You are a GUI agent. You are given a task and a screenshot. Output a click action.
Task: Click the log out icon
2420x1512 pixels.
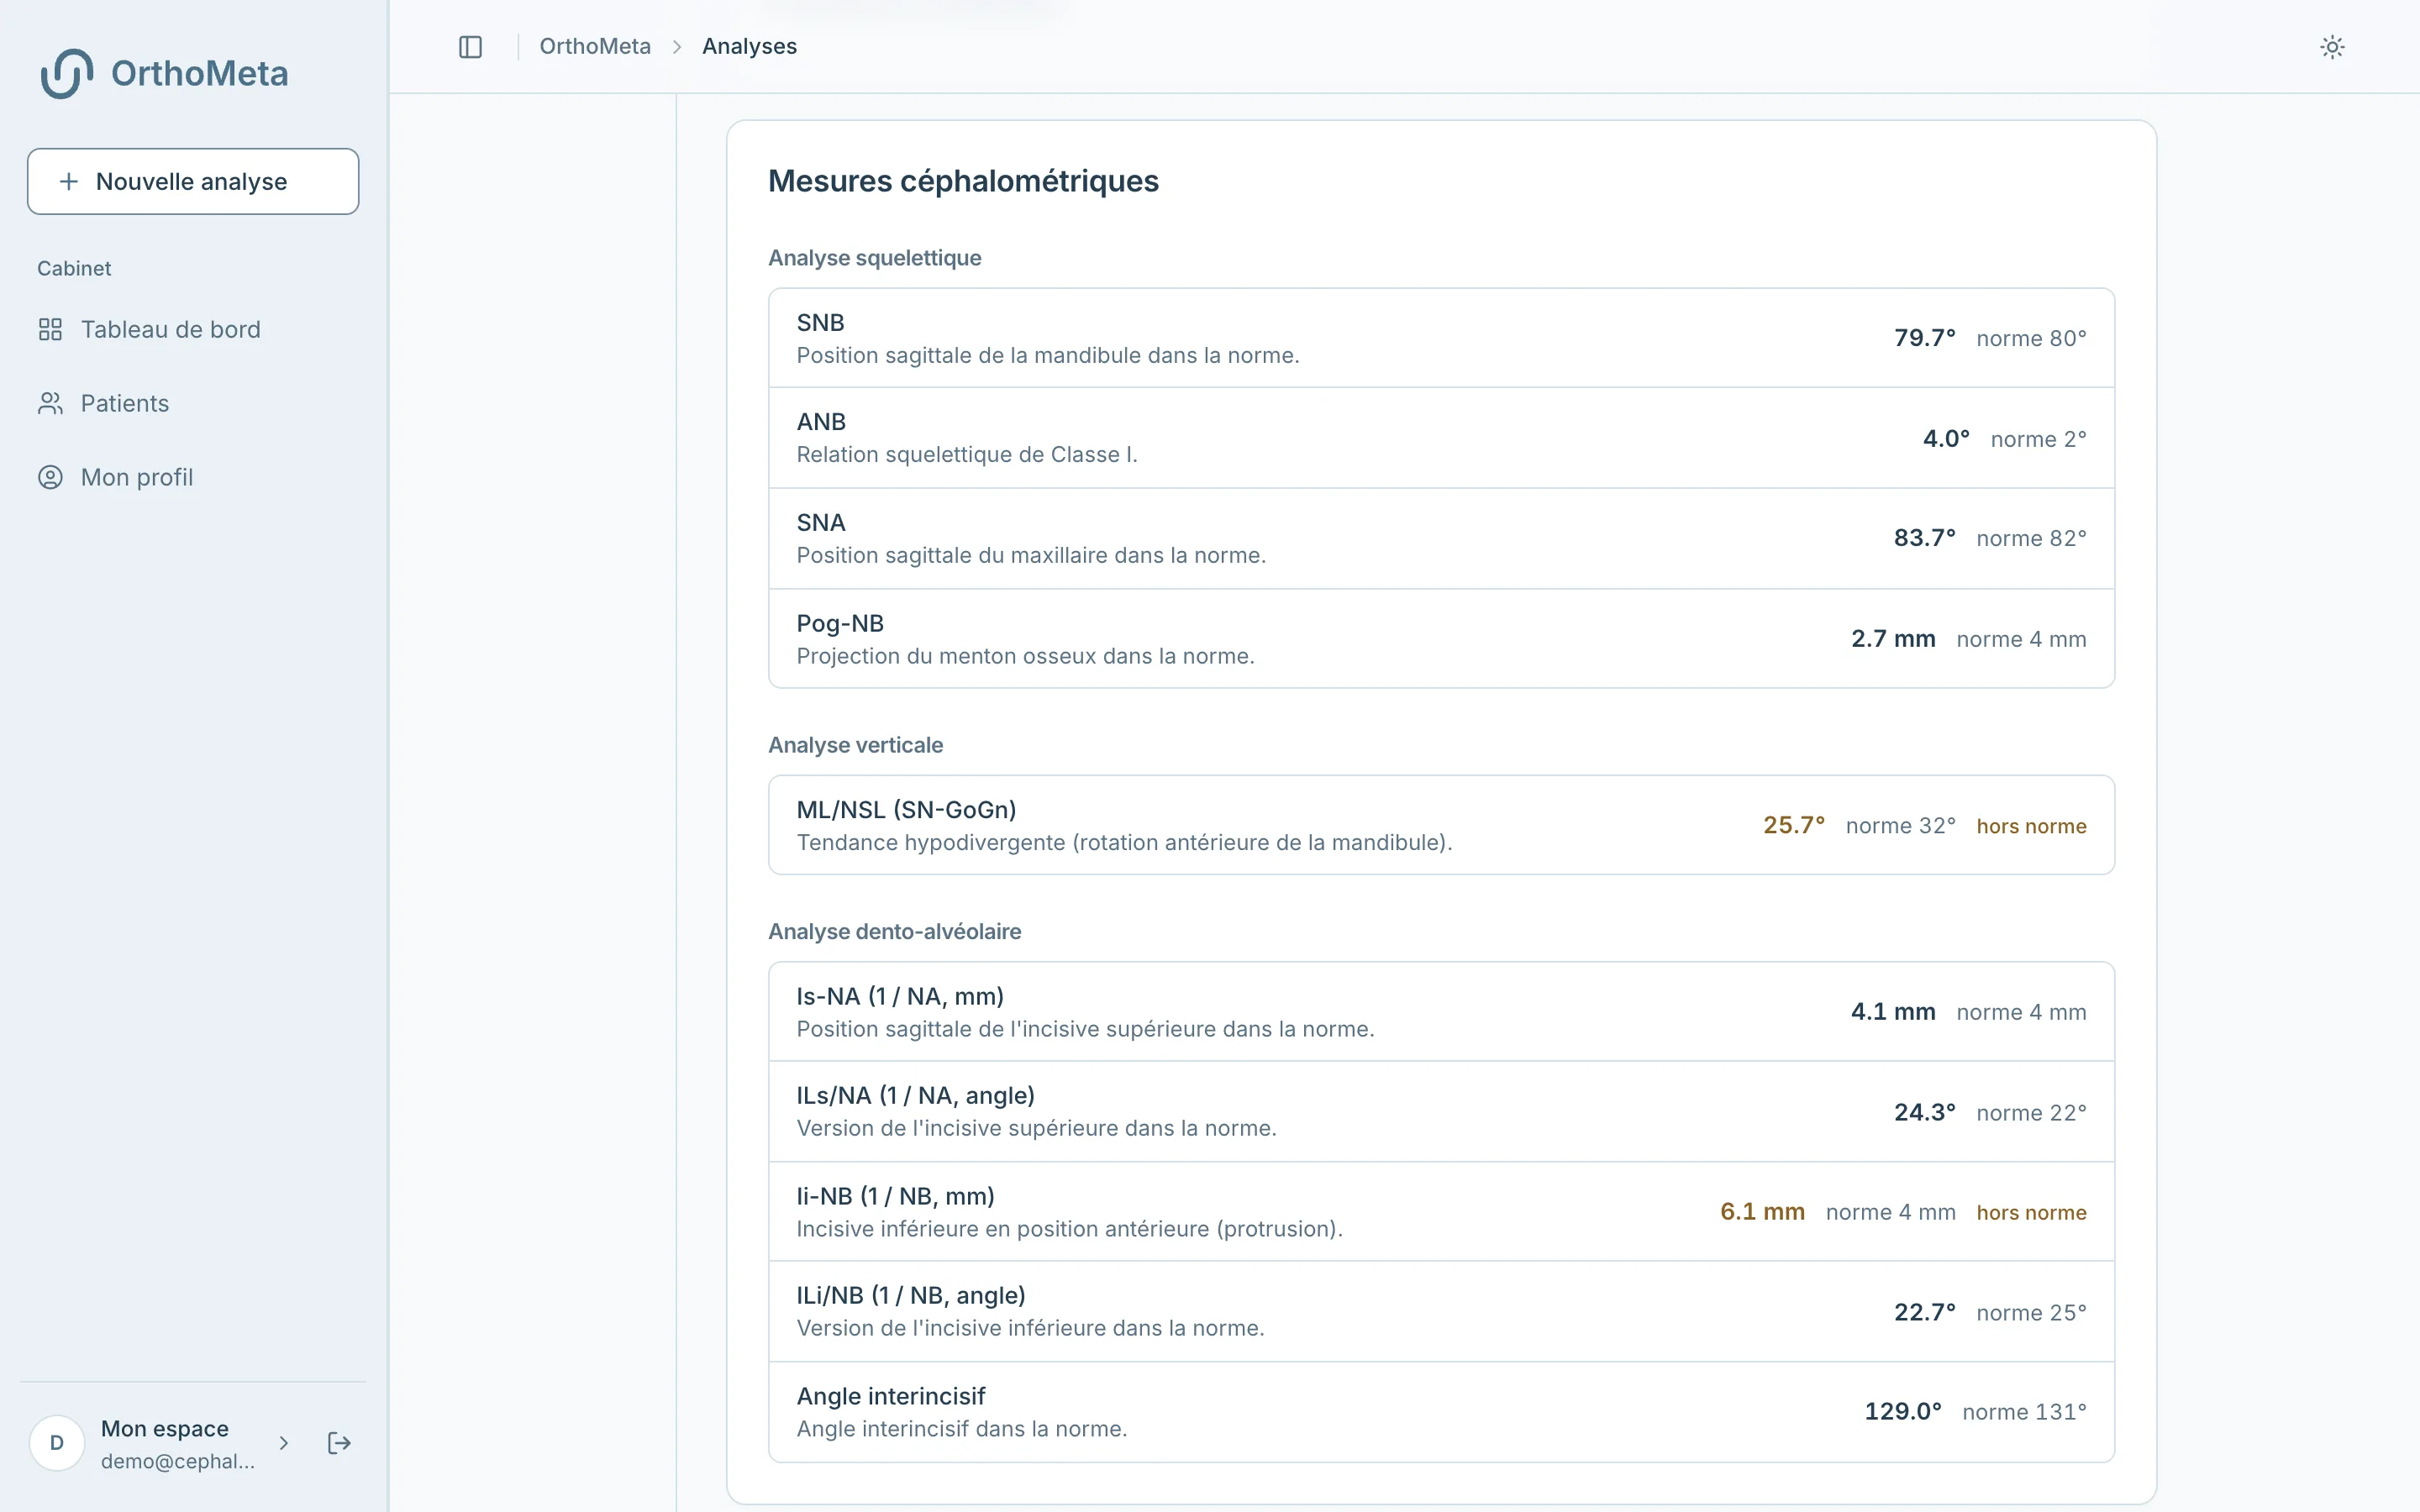point(339,1443)
